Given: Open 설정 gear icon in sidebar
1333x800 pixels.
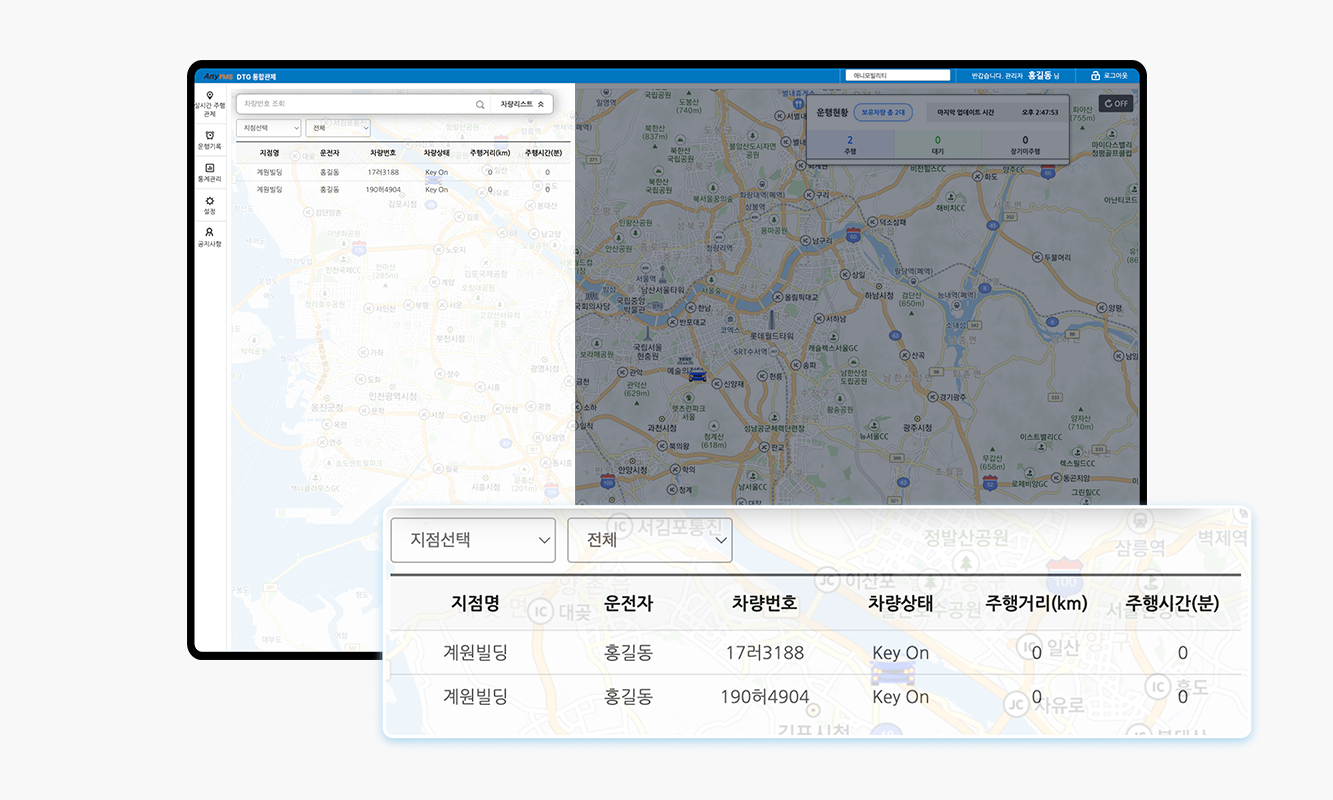Looking at the screenshot, I should 209,201.
